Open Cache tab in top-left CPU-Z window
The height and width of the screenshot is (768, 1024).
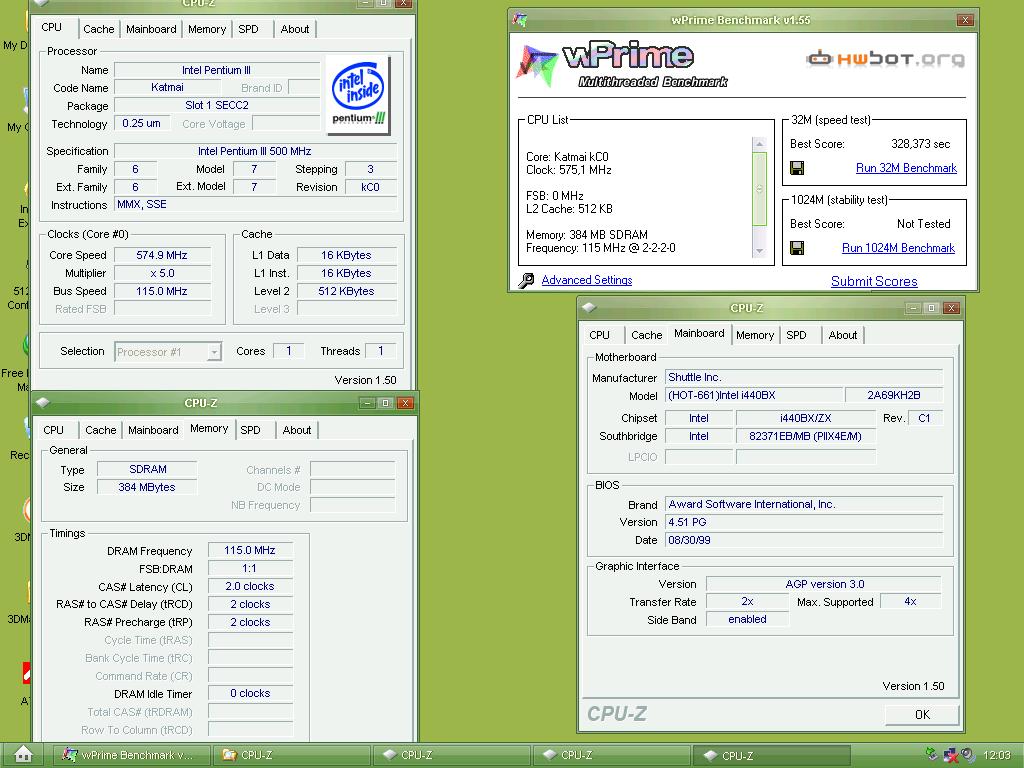point(99,29)
